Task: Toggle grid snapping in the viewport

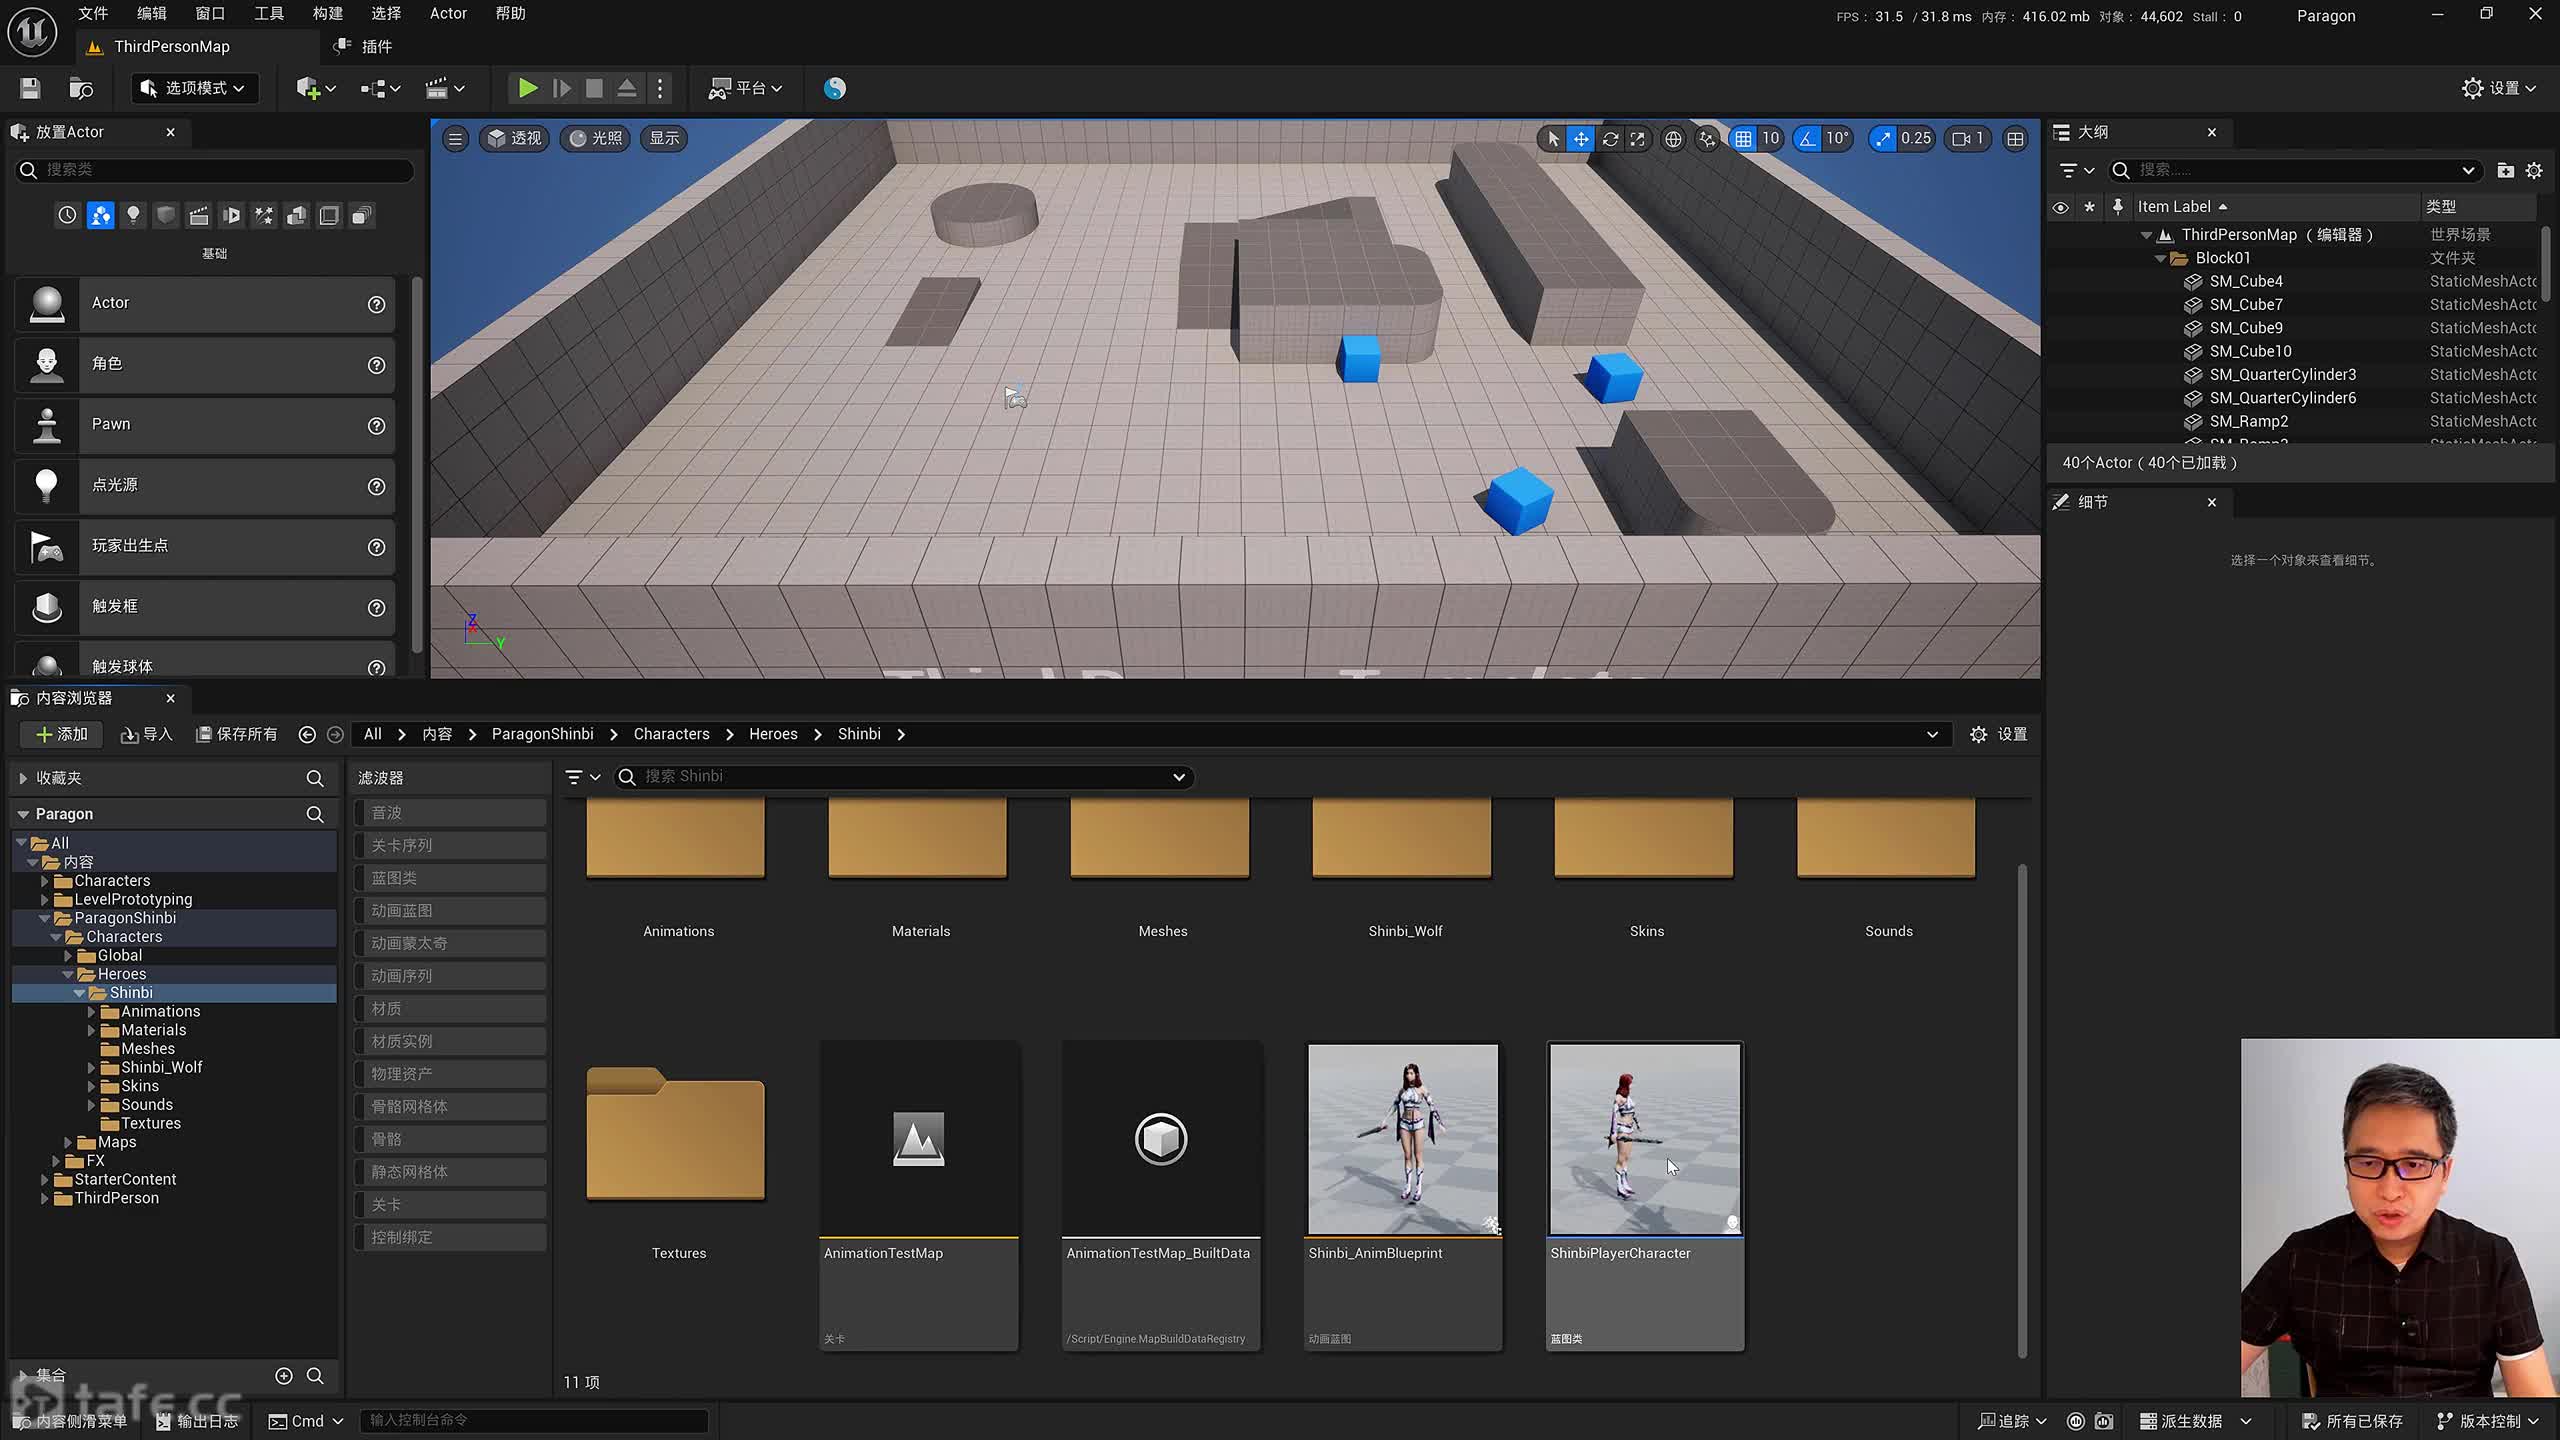Action: (1743, 139)
